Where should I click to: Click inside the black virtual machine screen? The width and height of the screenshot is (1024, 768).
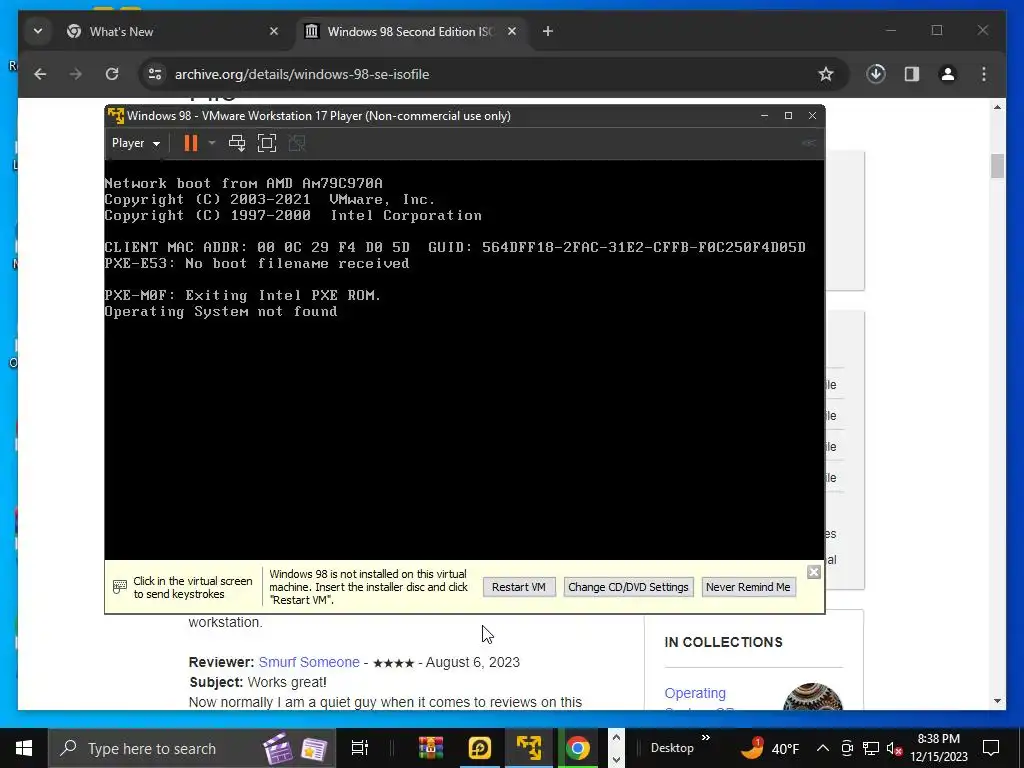coord(464,359)
